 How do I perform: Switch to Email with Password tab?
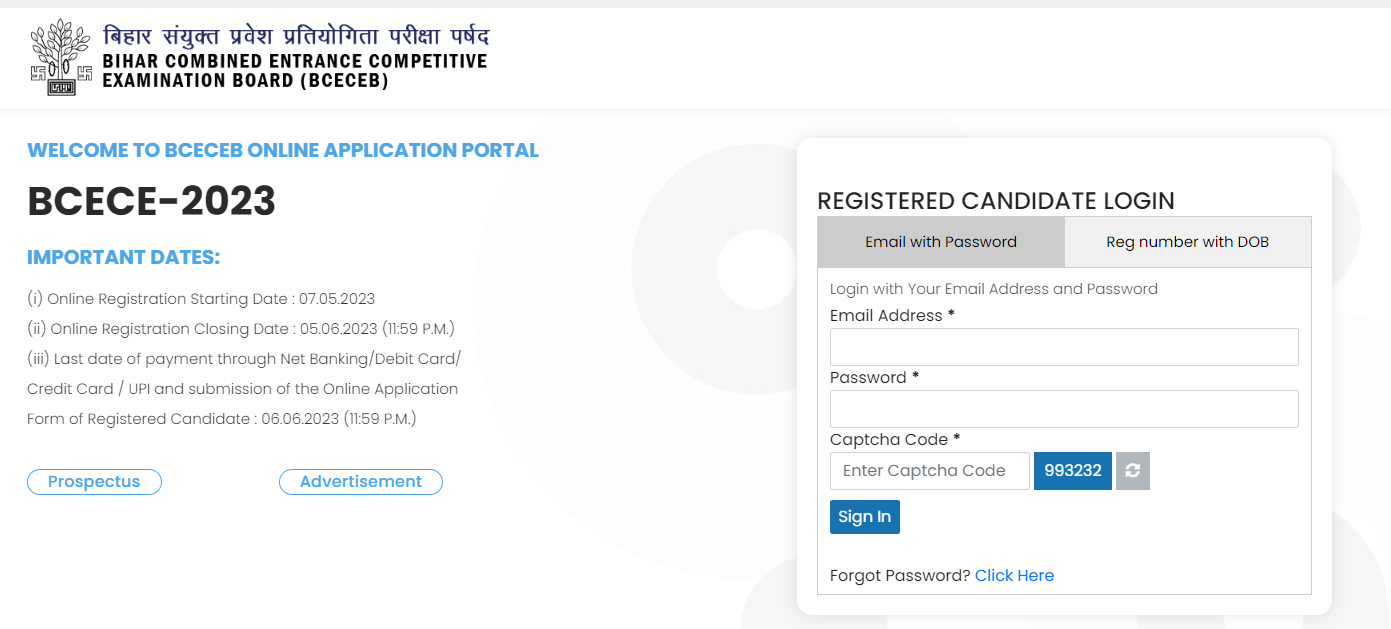click(x=941, y=242)
